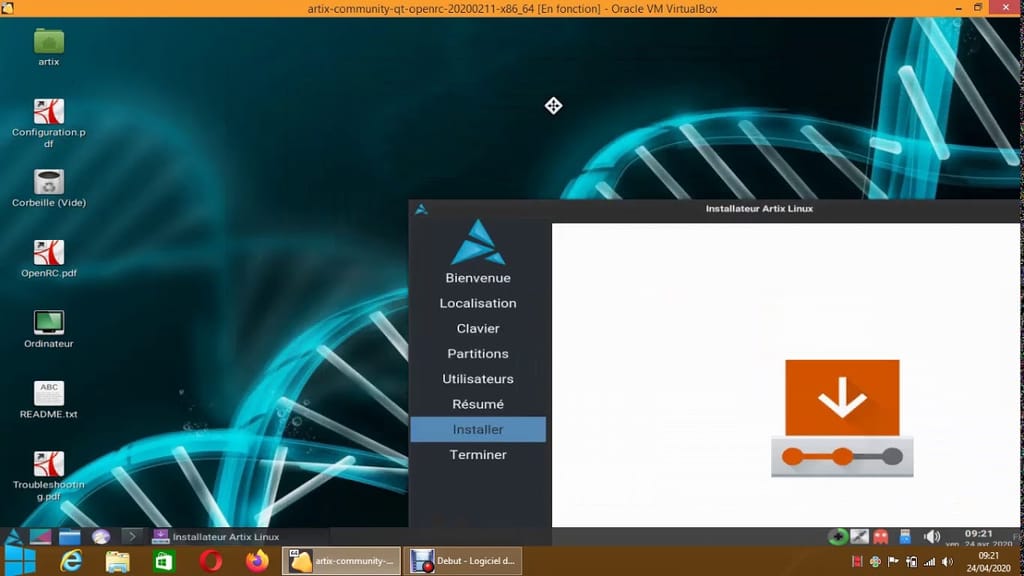1024x576 pixels.
Task: Open Configuration.pdf desktop icon
Action: (x=48, y=123)
